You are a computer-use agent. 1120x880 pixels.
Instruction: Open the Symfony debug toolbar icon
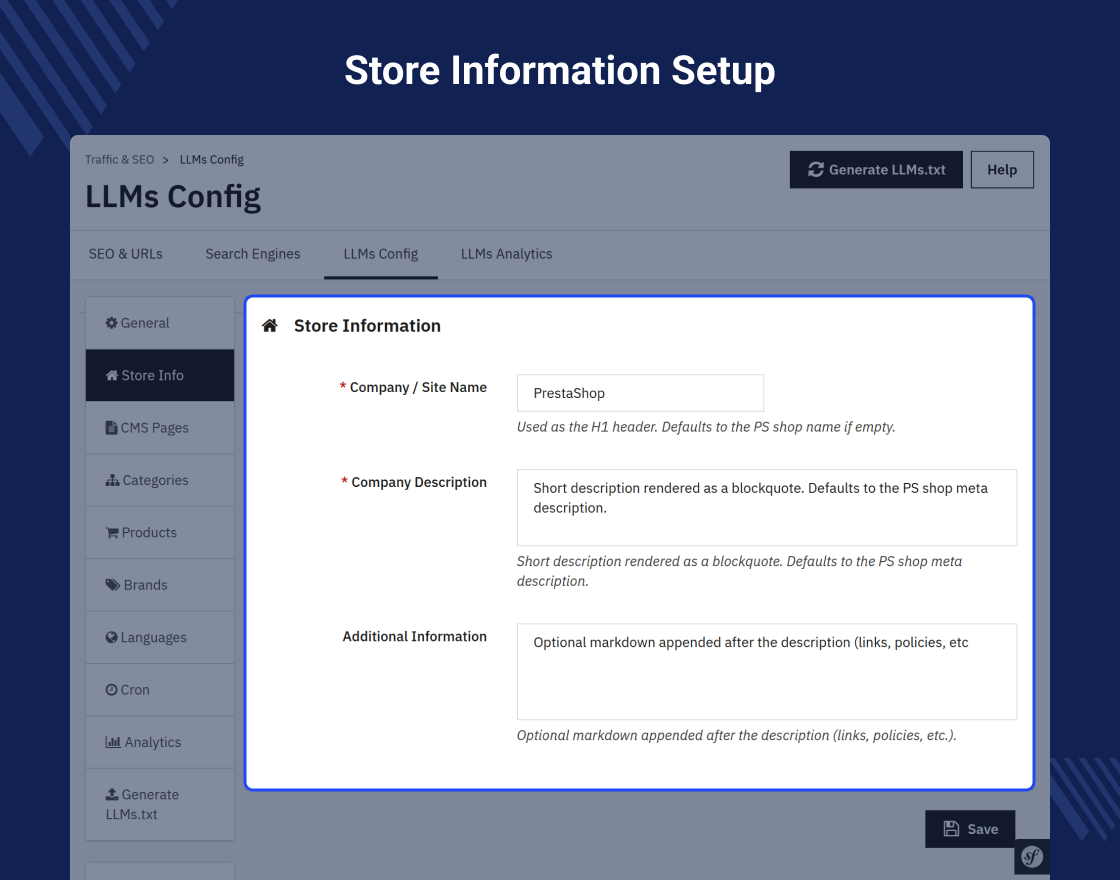tap(1032, 856)
